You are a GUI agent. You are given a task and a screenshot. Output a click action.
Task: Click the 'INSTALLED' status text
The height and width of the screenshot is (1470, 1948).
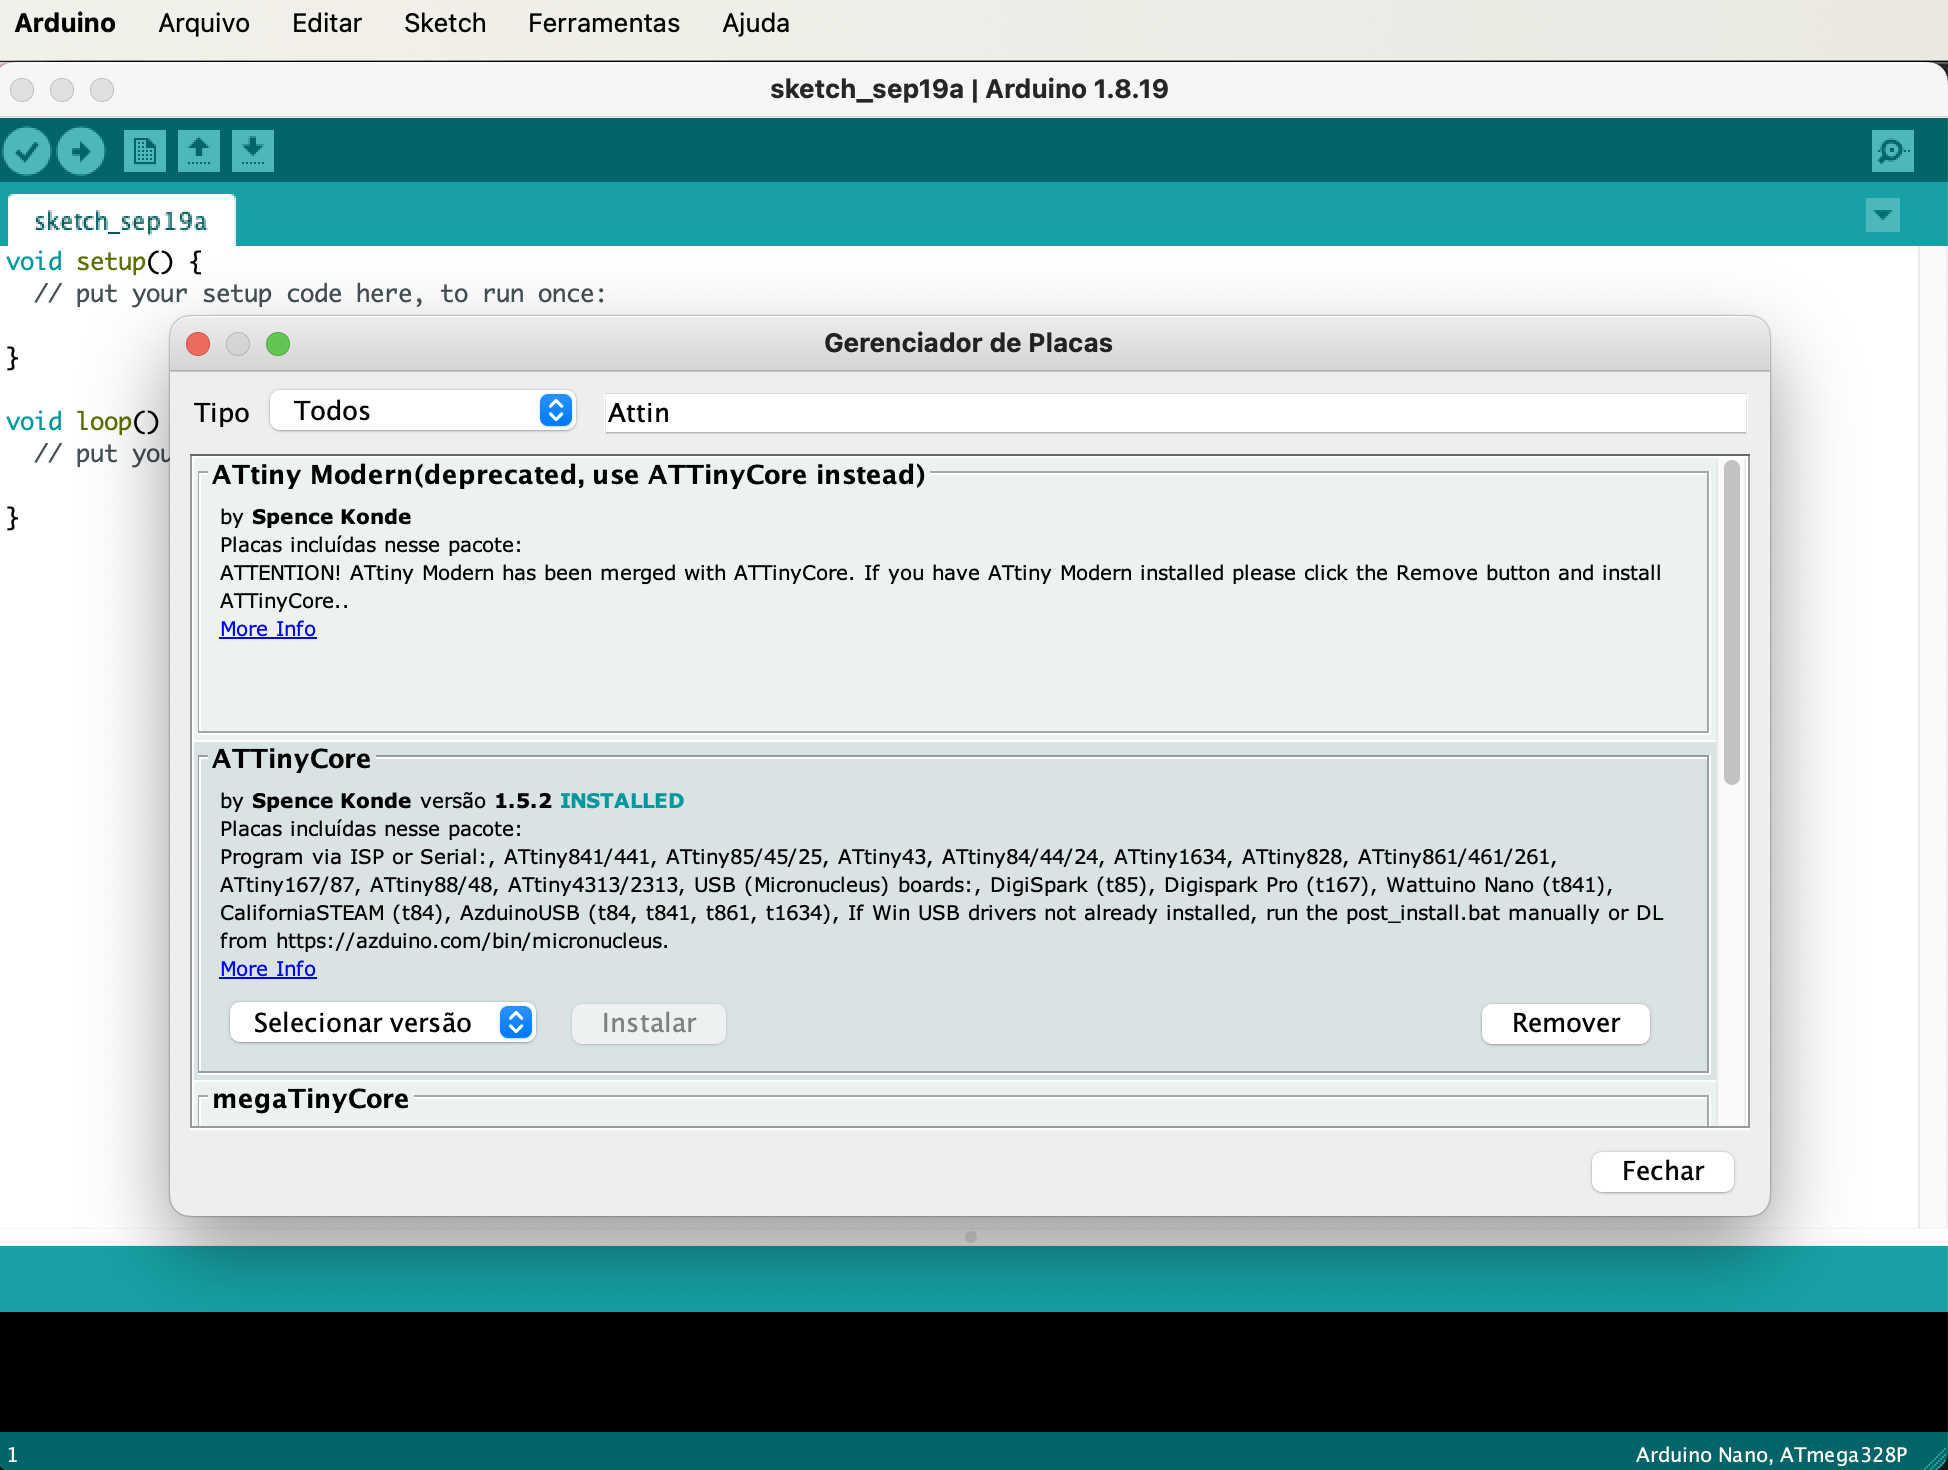point(622,801)
